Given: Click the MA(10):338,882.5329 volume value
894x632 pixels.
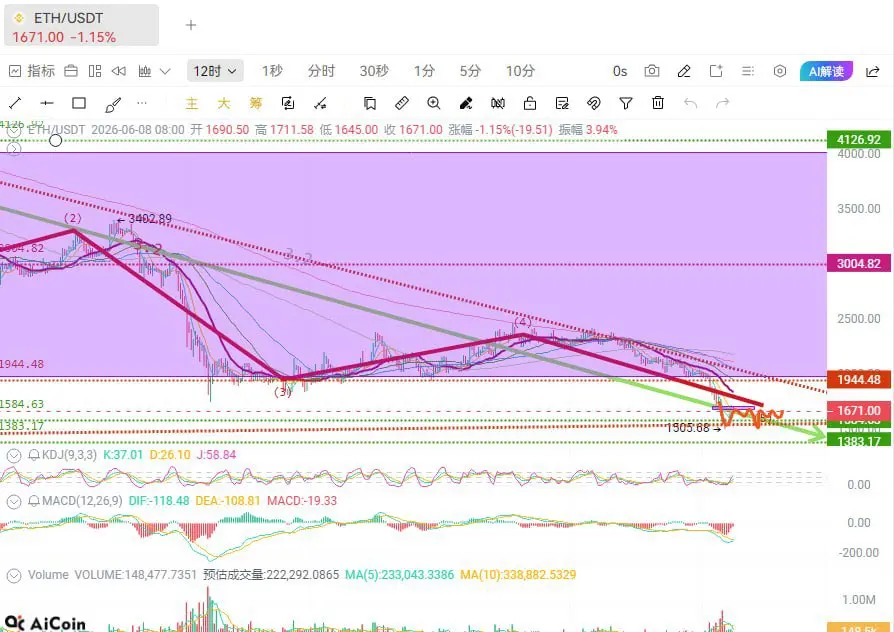Looking at the screenshot, I should pos(518,575).
